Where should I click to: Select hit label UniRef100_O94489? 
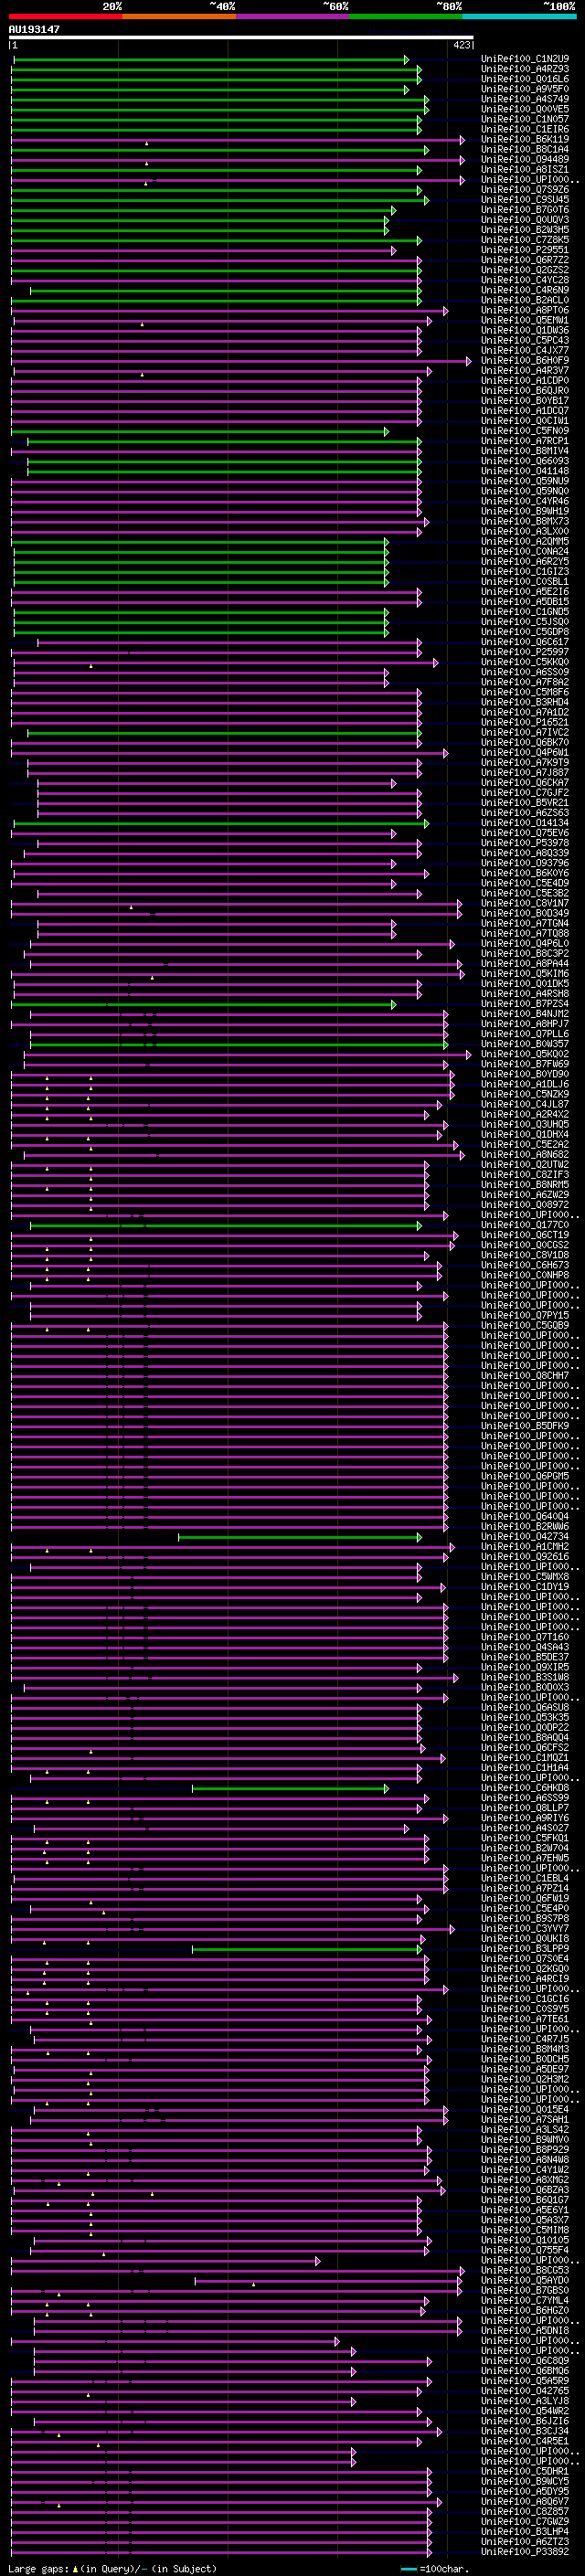click(525, 159)
